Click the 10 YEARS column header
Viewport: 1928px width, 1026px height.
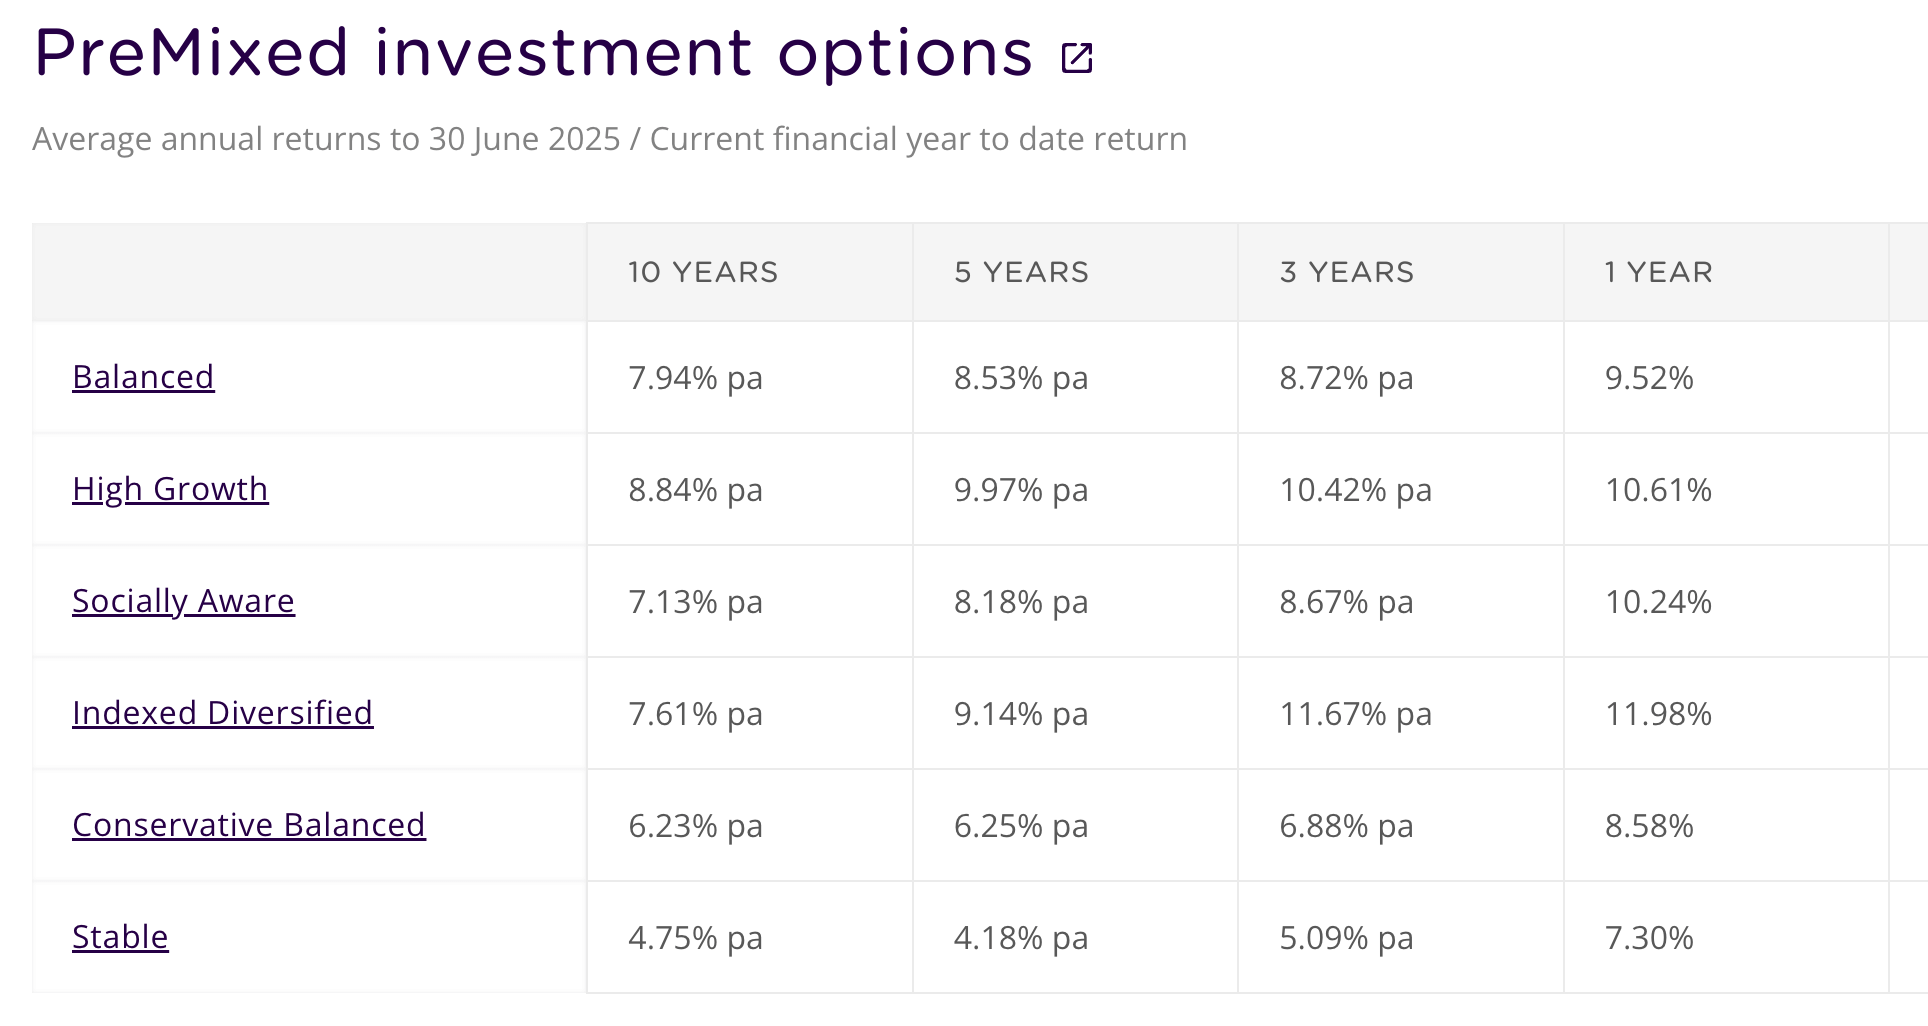(703, 272)
